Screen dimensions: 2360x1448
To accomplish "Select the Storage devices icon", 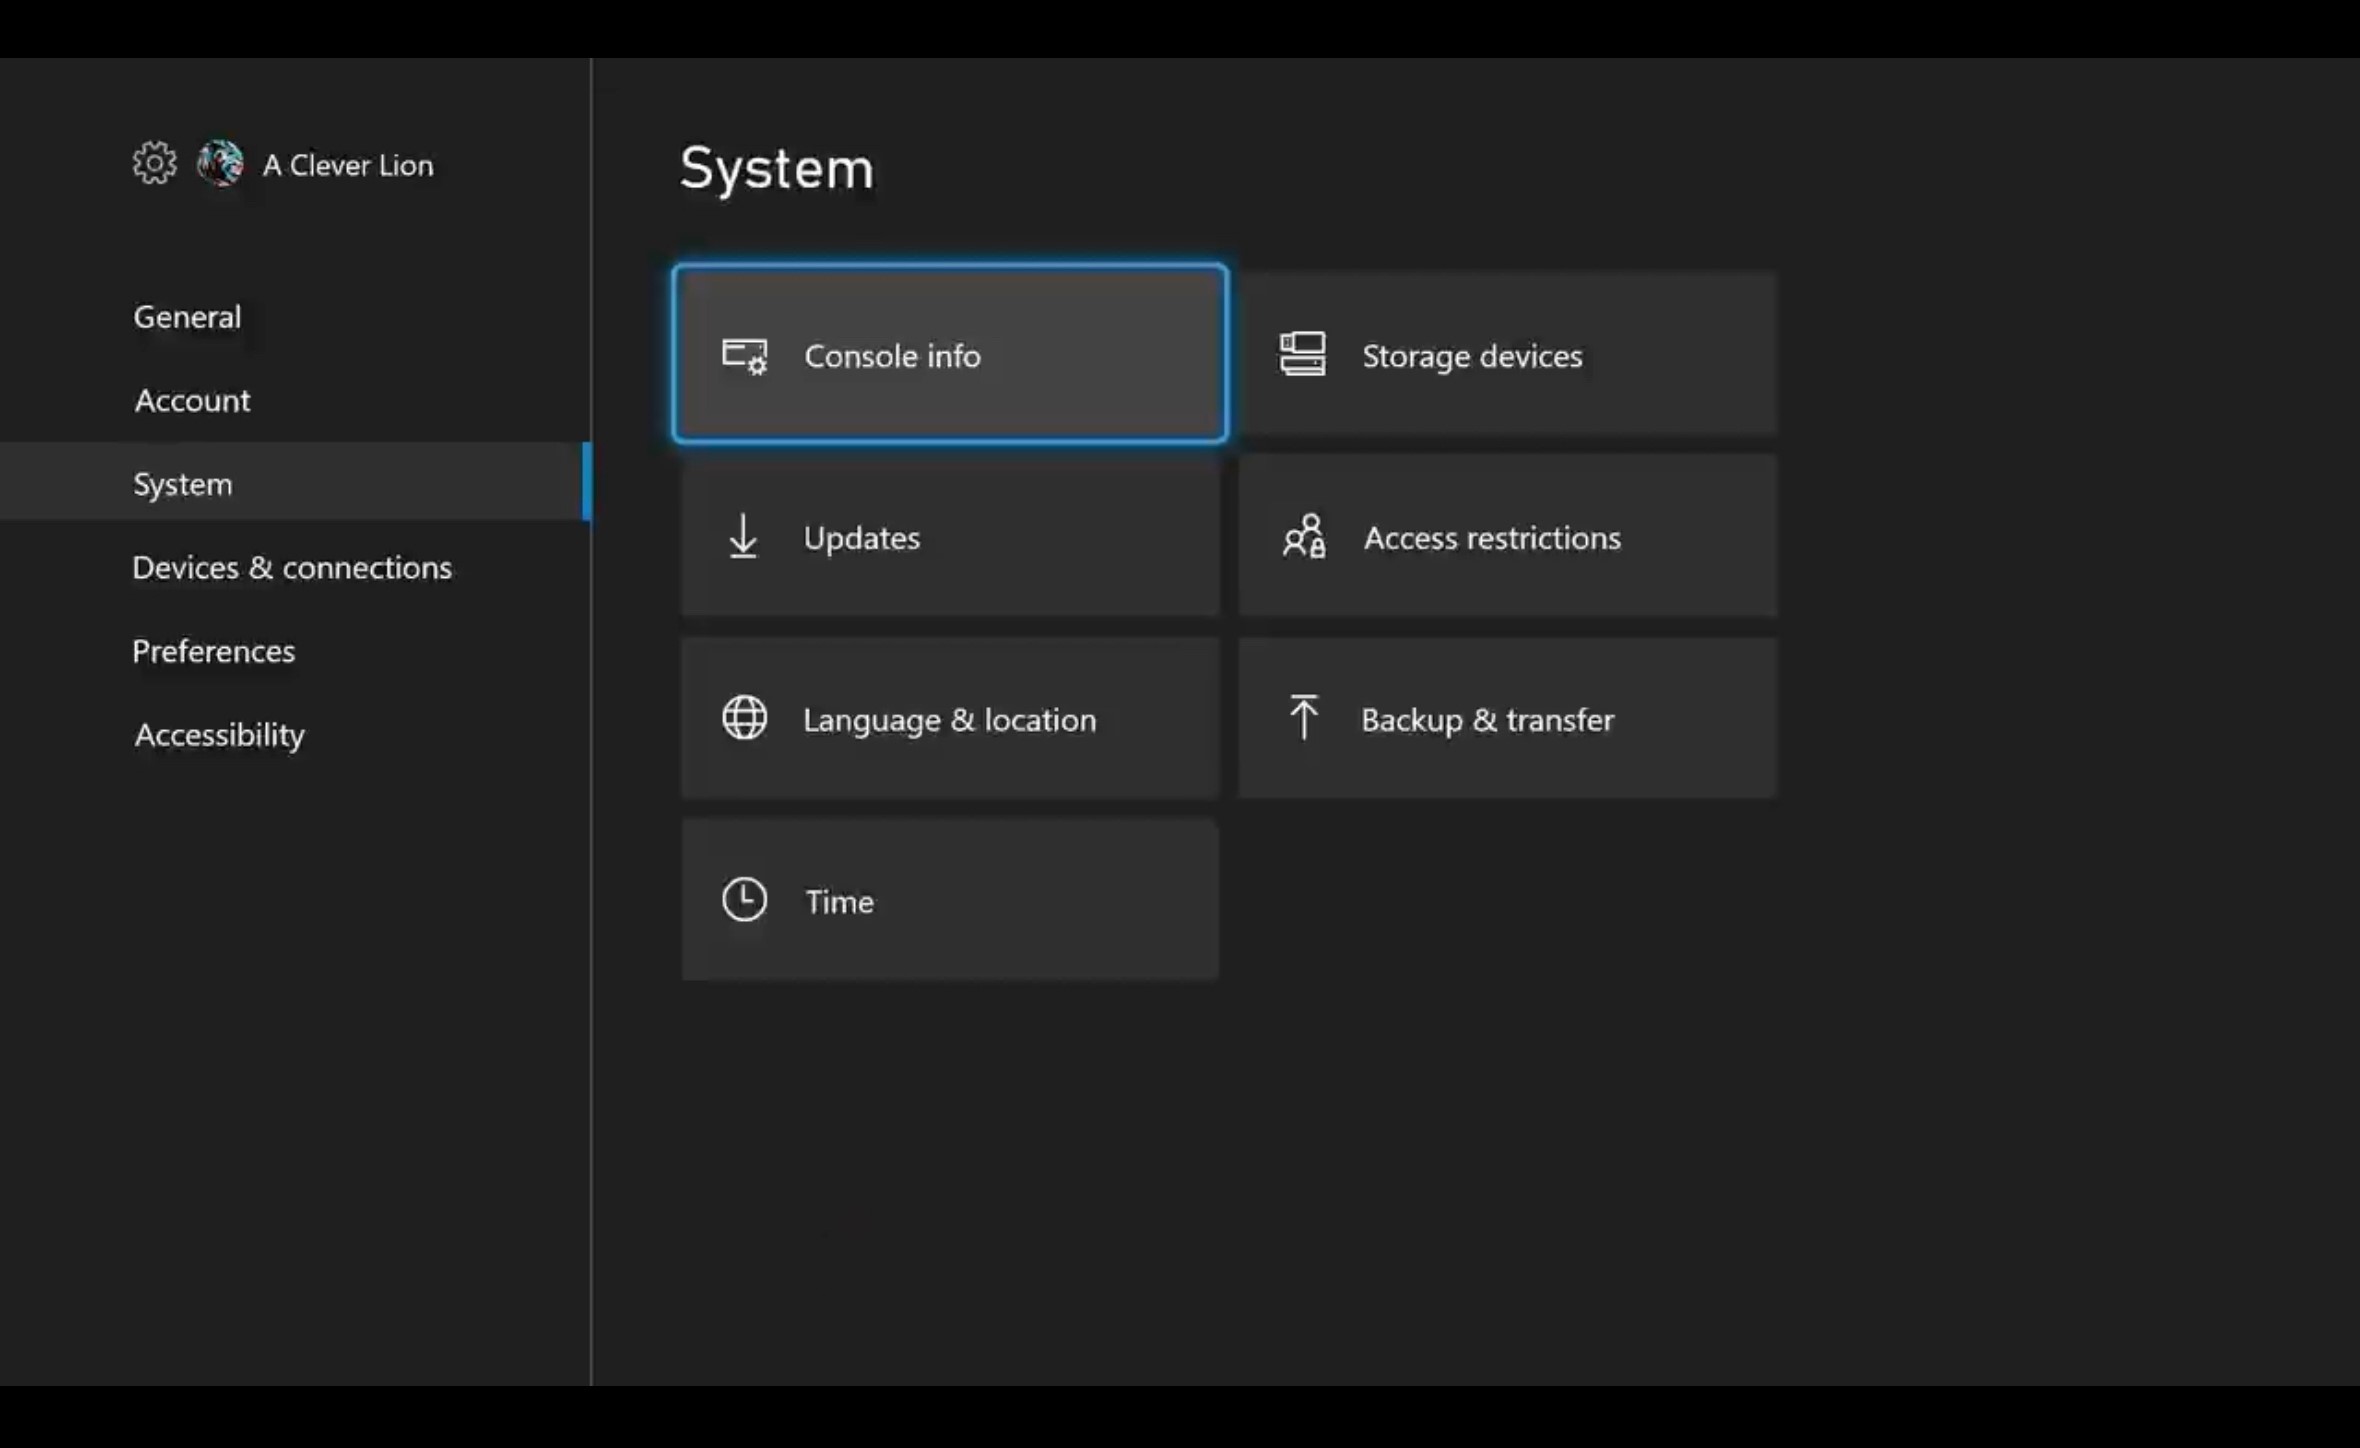I will tap(1302, 354).
